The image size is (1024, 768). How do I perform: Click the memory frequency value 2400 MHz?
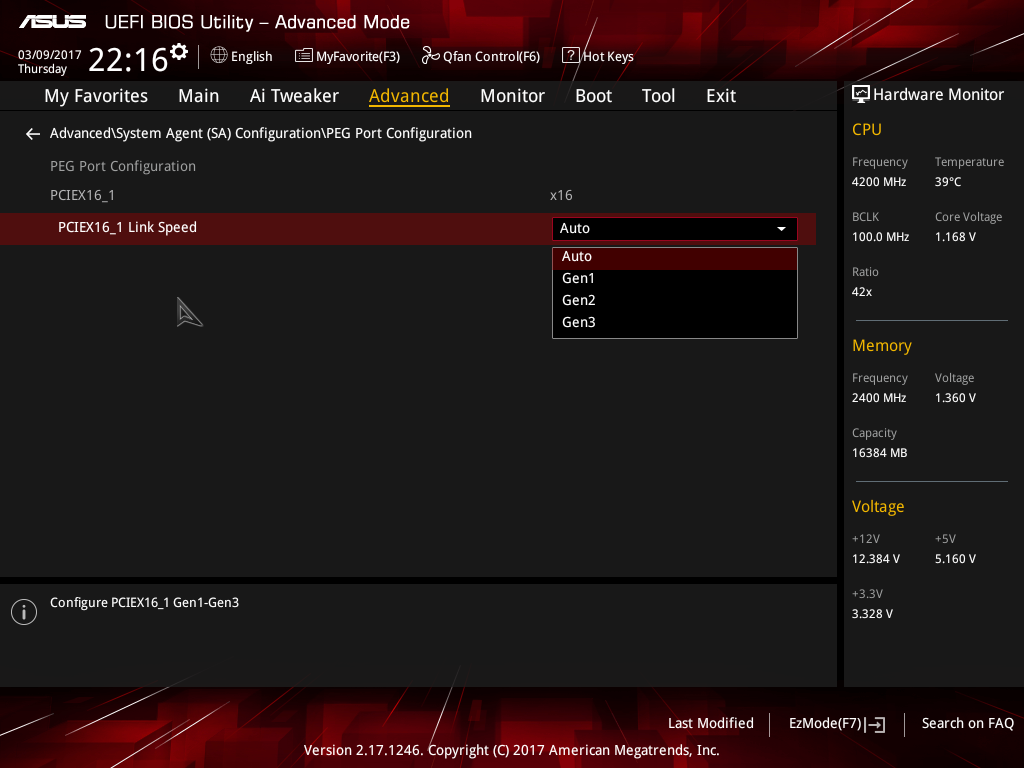(879, 398)
